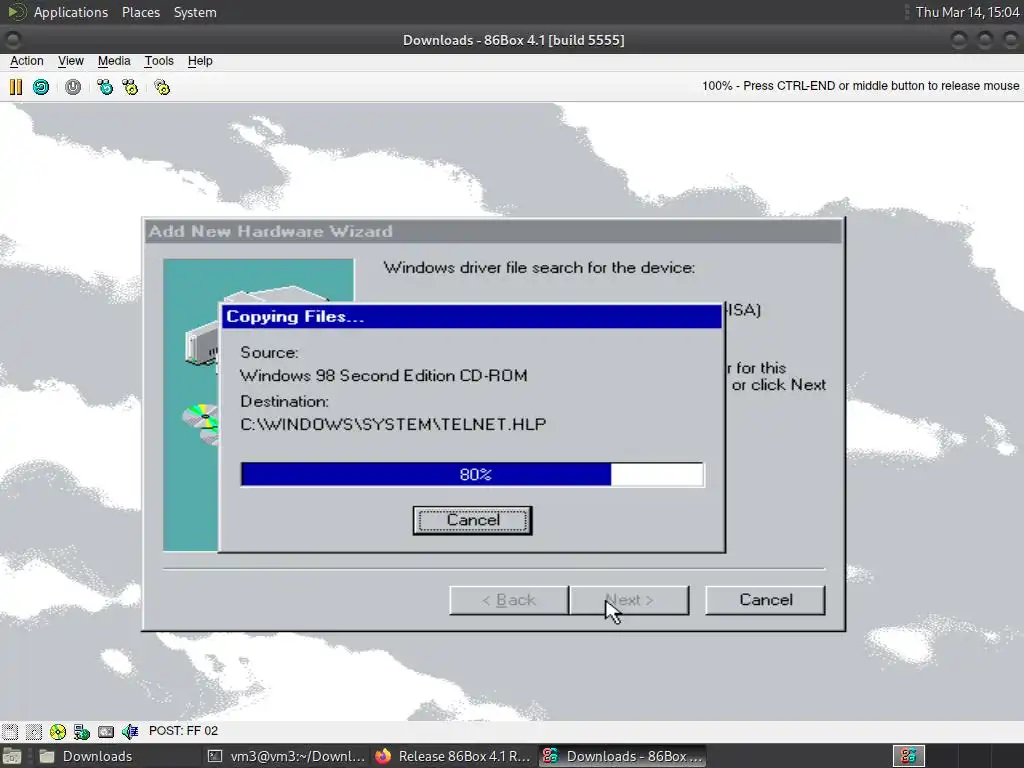Send Ctrl+Alt+Del using the teal keys icon
Image resolution: width=1024 pixels, height=768 pixels.
coord(104,87)
